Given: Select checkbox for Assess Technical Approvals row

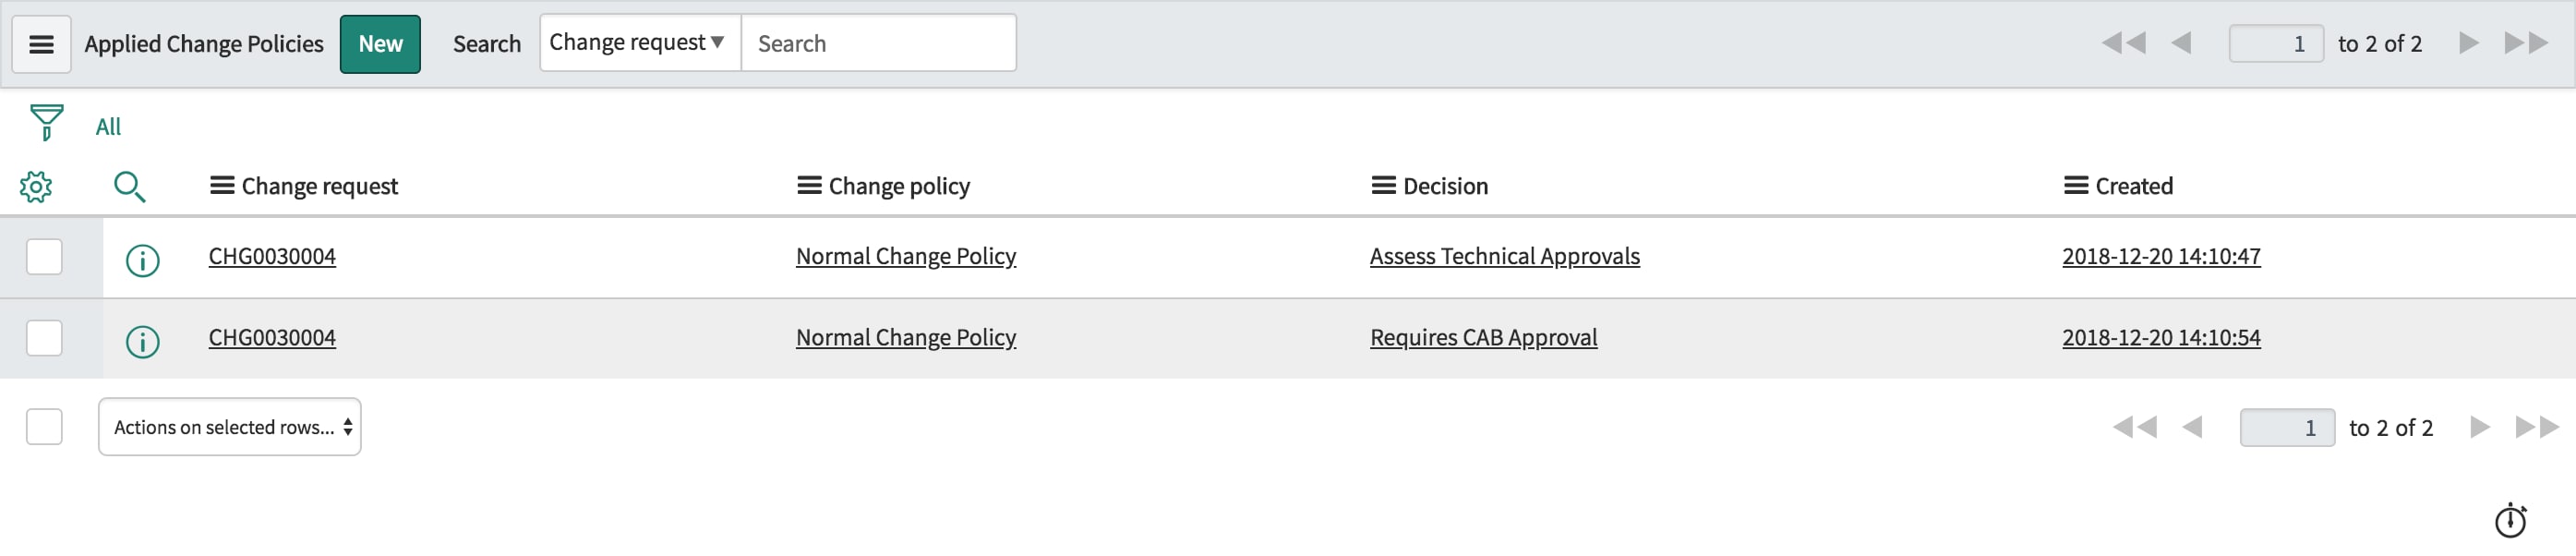Looking at the screenshot, I should point(44,257).
